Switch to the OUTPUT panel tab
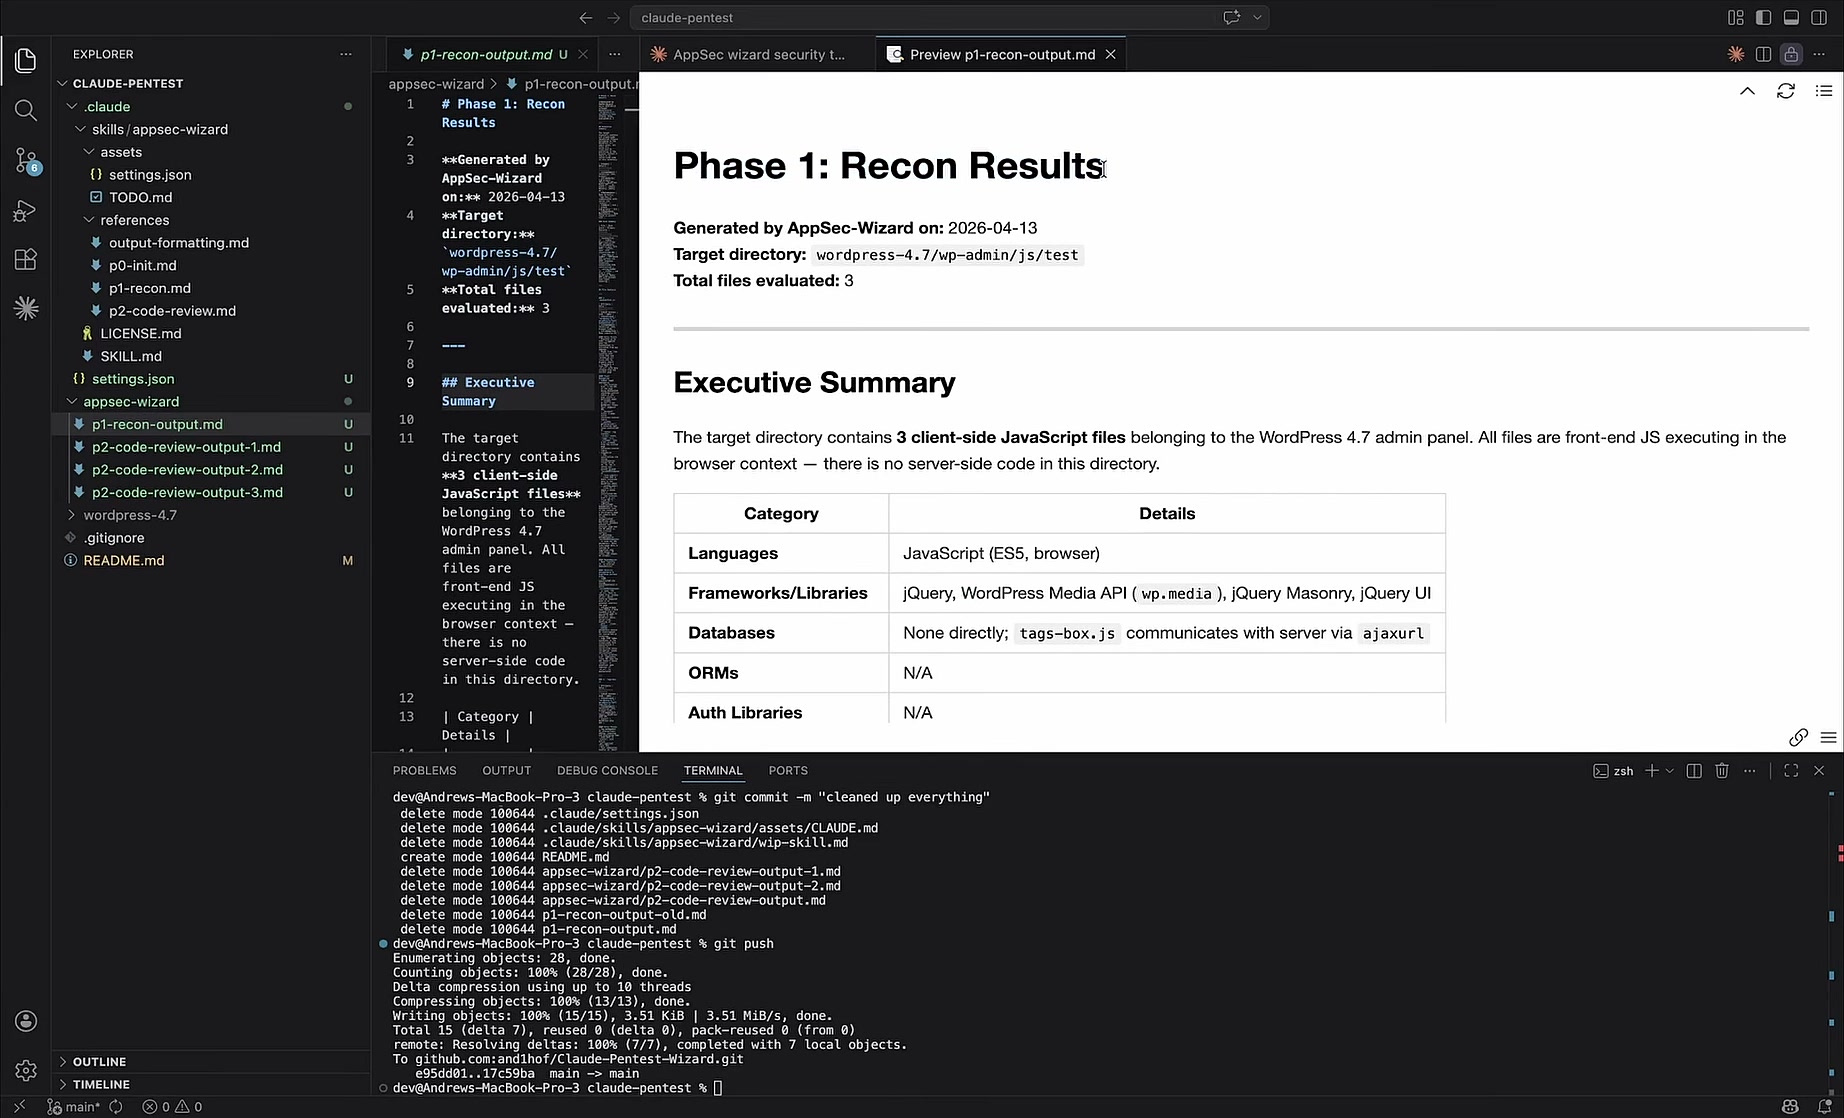 point(506,771)
